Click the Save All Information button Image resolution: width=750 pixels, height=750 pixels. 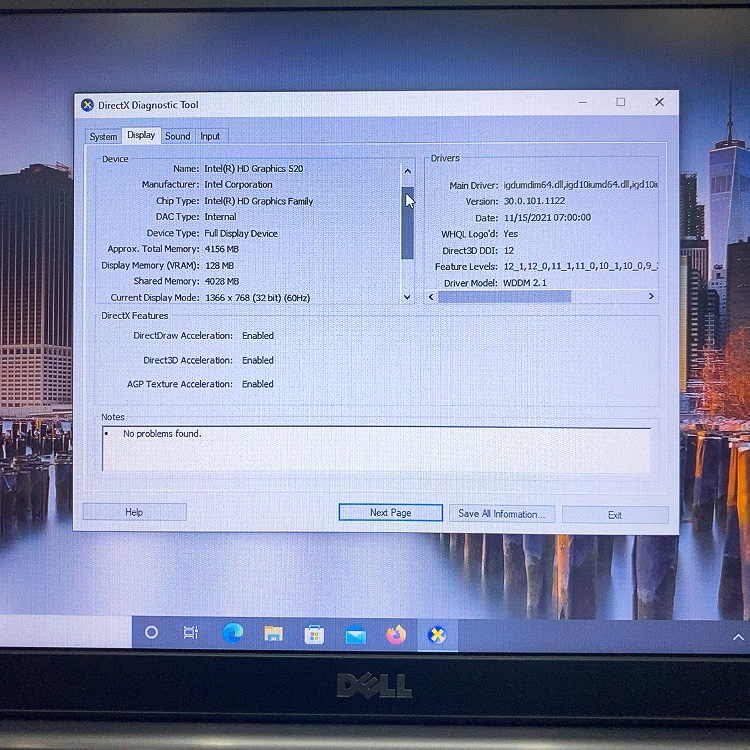pos(500,514)
